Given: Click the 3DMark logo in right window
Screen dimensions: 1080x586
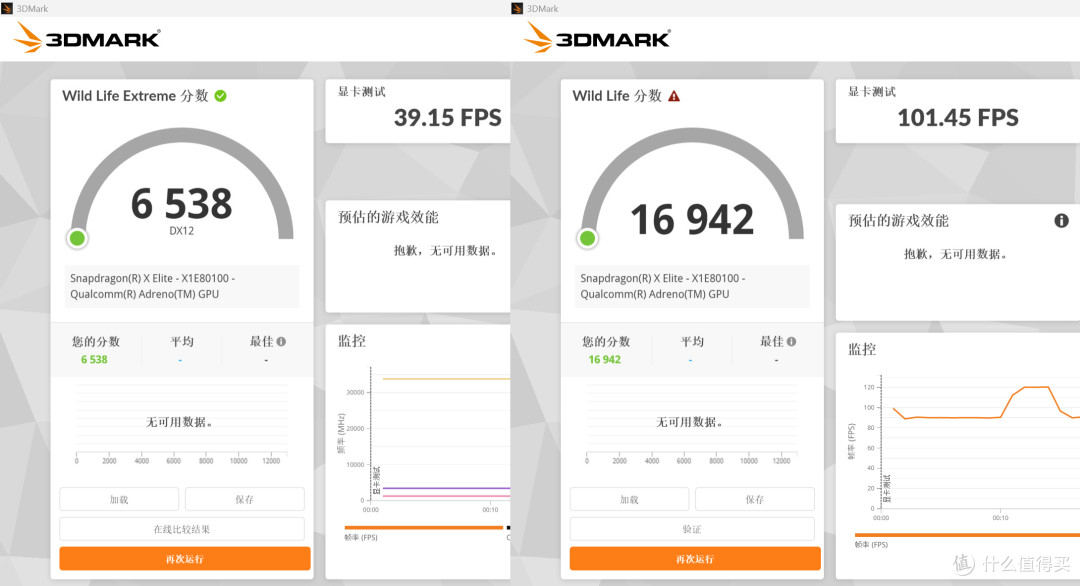Looking at the screenshot, I should [597, 37].
